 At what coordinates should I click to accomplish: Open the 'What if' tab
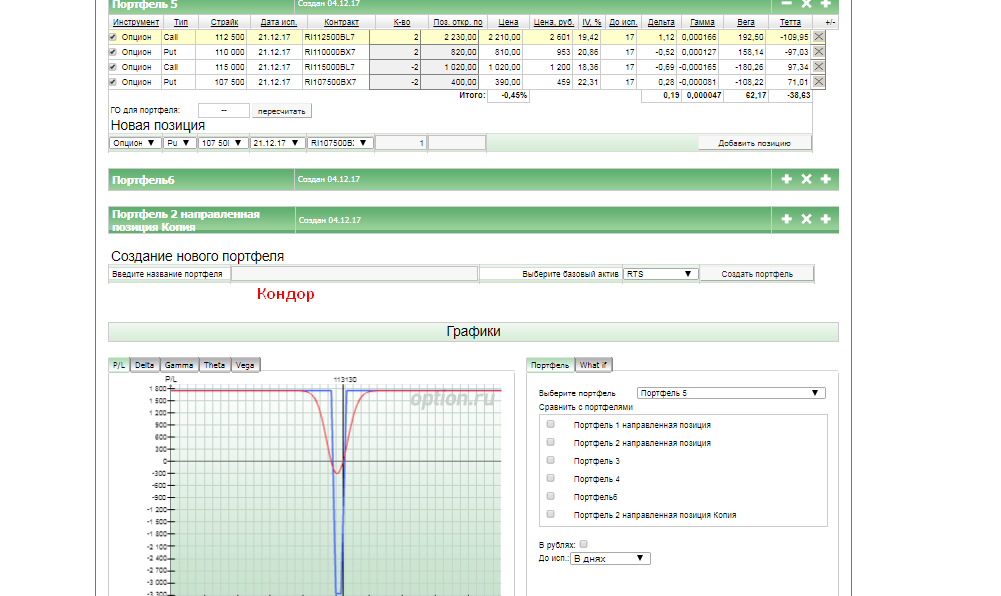594,366
